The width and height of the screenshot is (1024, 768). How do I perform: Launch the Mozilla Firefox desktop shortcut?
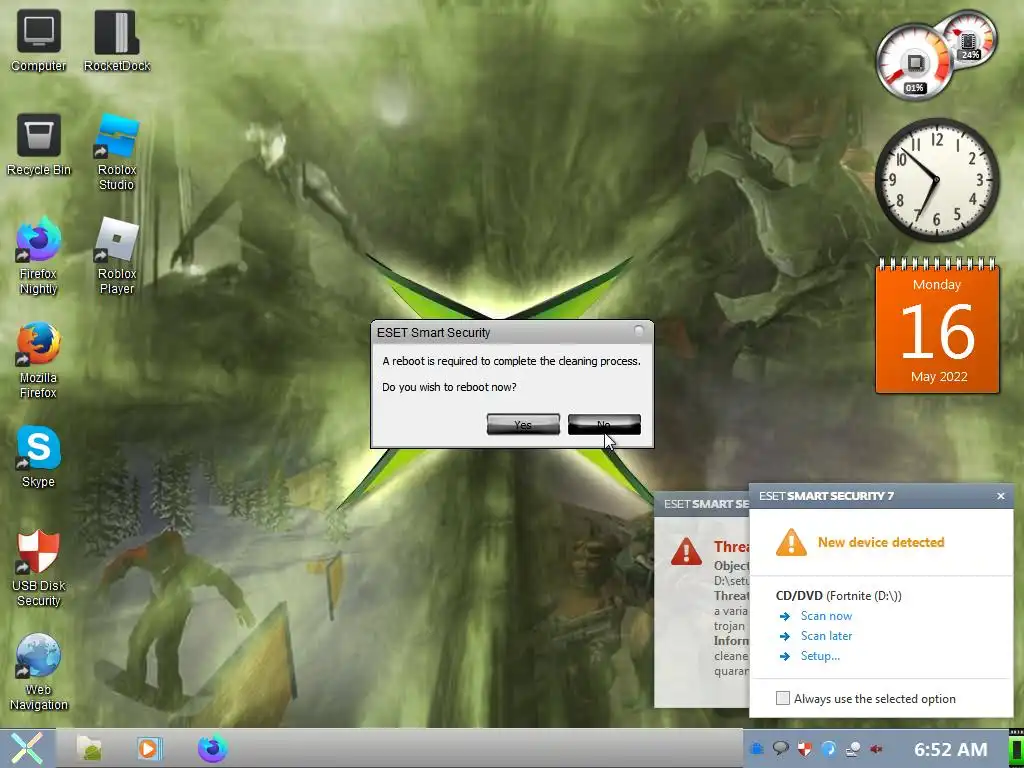[39, 360]
